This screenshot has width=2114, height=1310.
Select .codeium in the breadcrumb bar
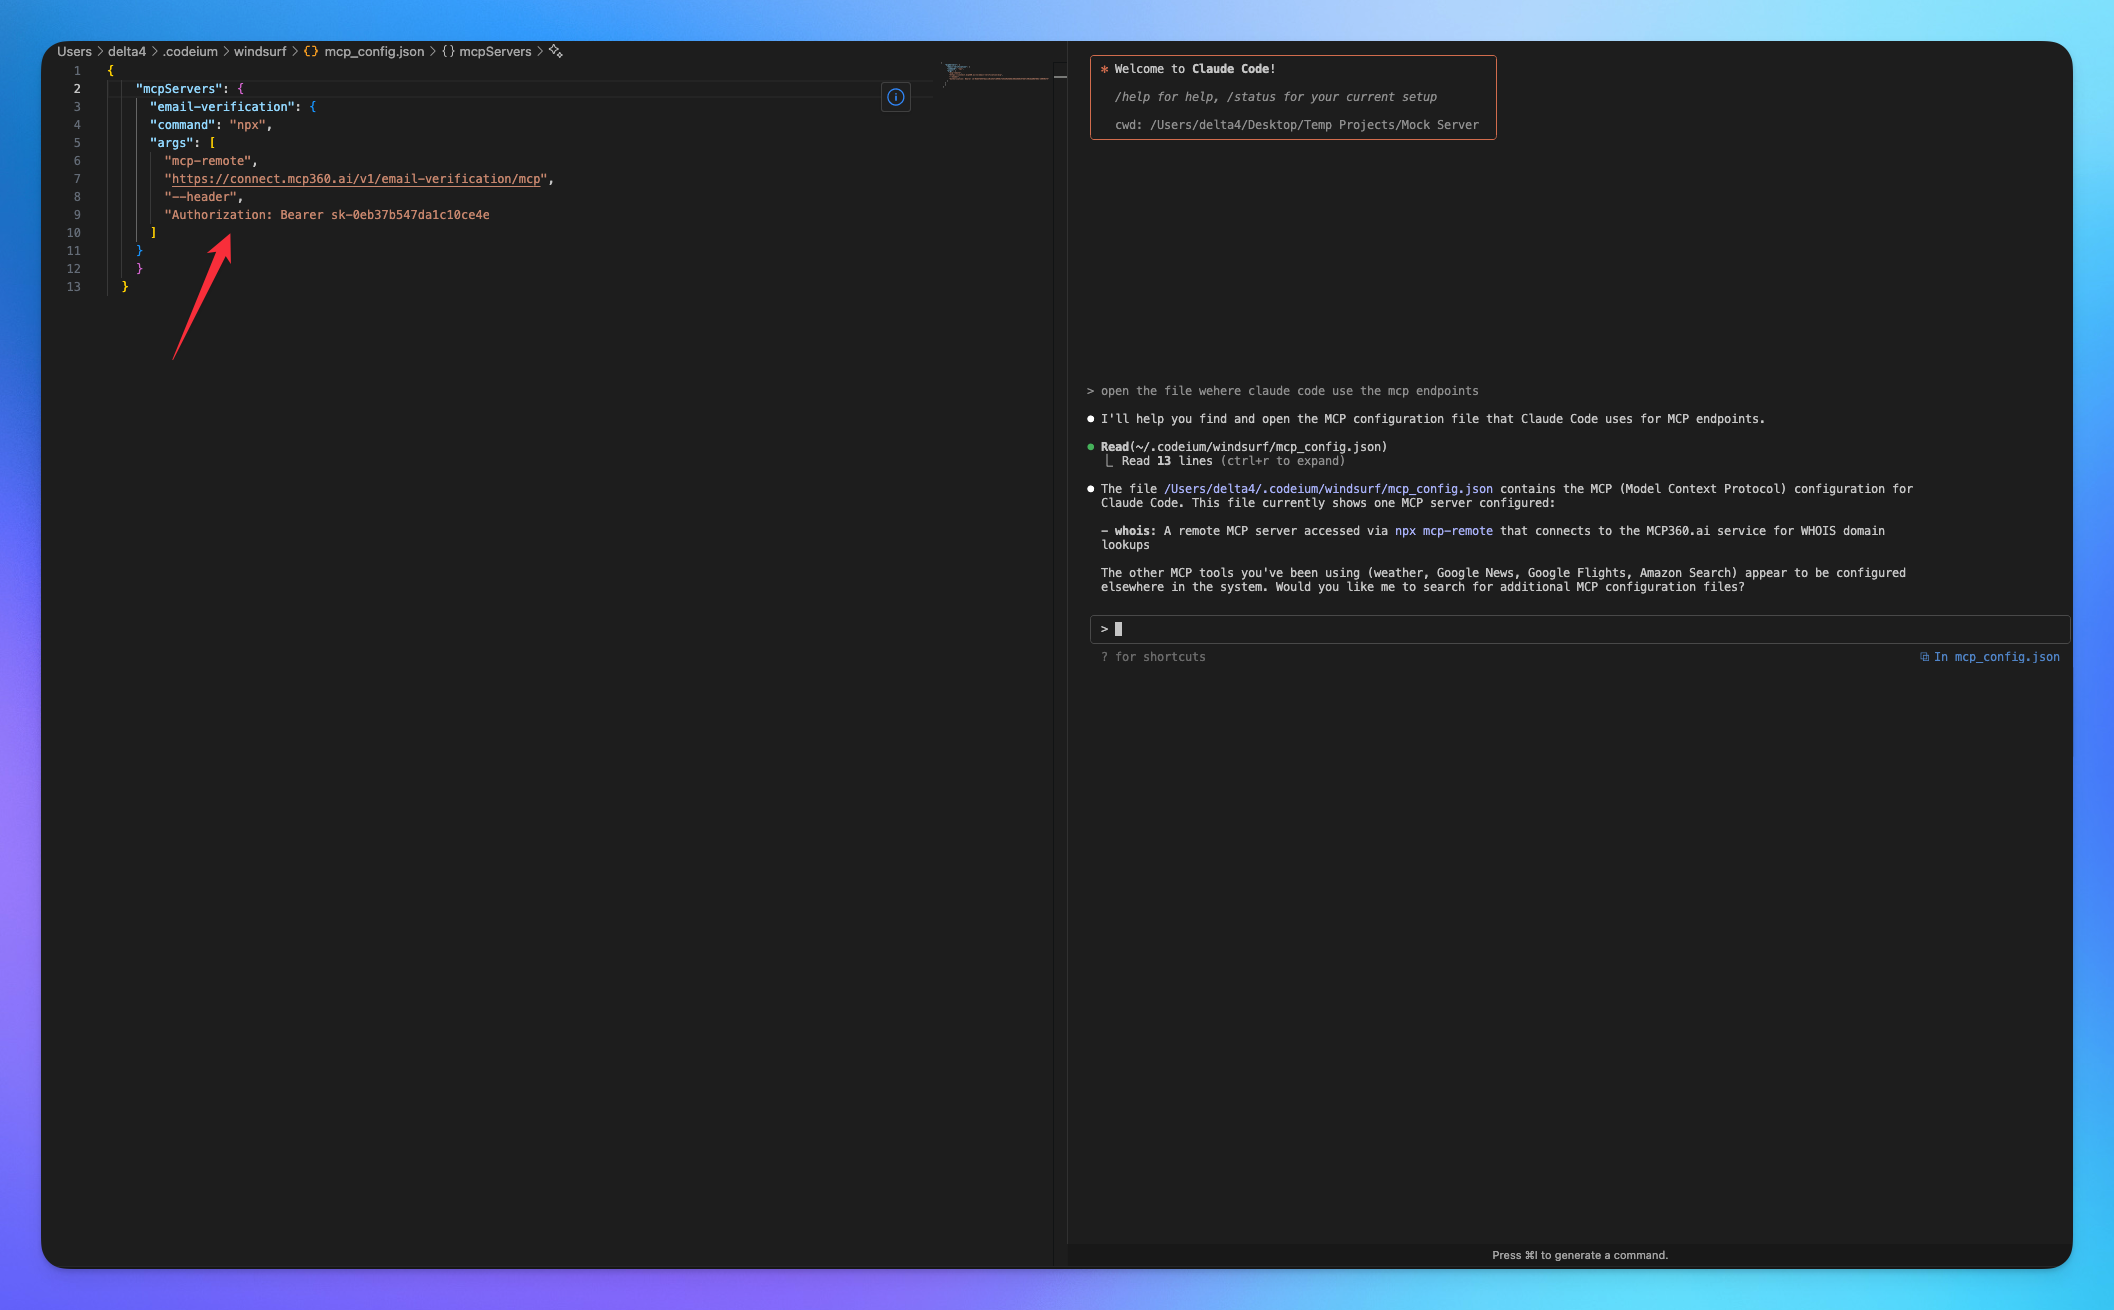pos(190,51)
